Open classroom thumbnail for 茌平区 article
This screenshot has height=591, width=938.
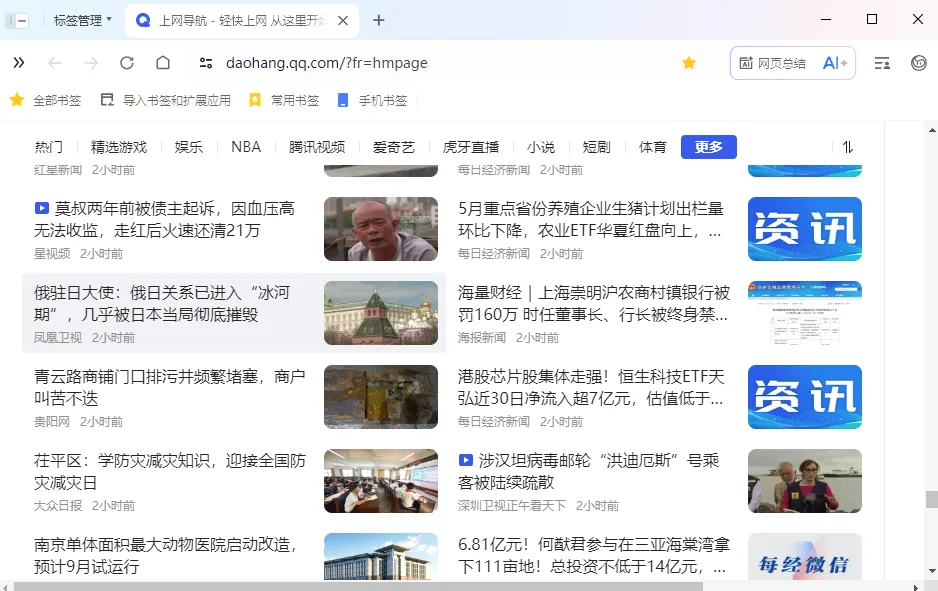coord(381,481)
